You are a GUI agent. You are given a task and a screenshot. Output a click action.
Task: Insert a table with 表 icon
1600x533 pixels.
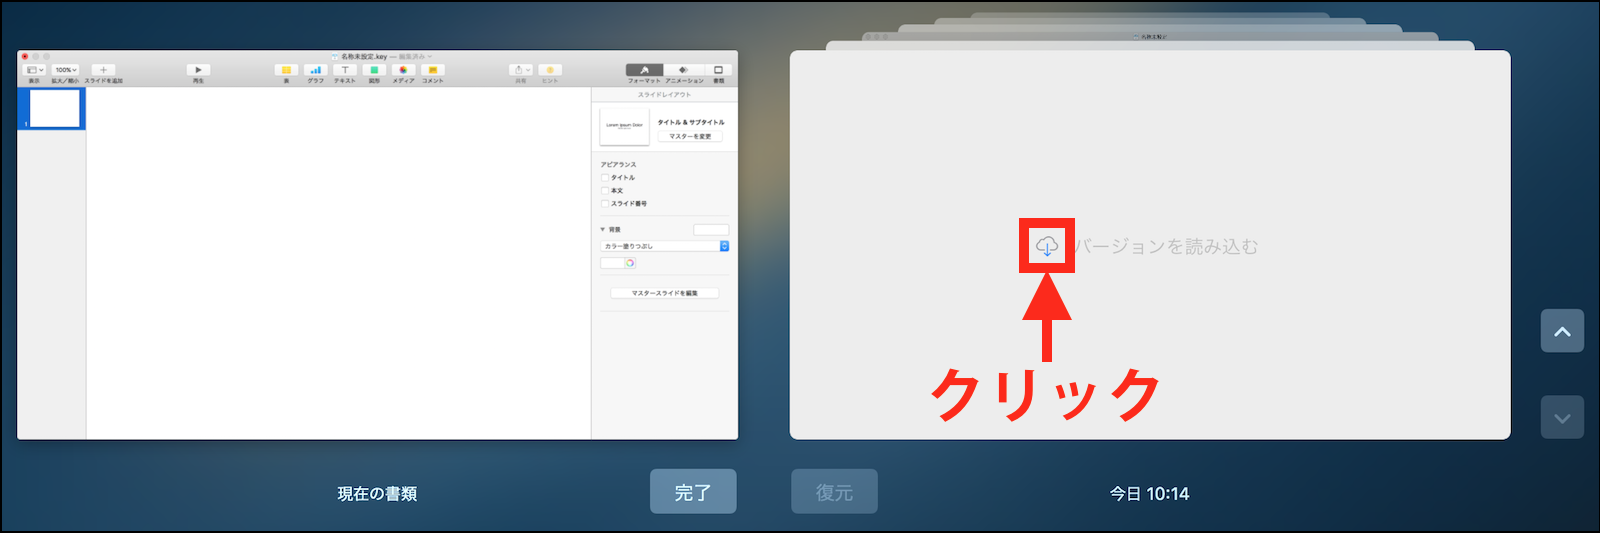pyautogui.click(x=286, y=70)
